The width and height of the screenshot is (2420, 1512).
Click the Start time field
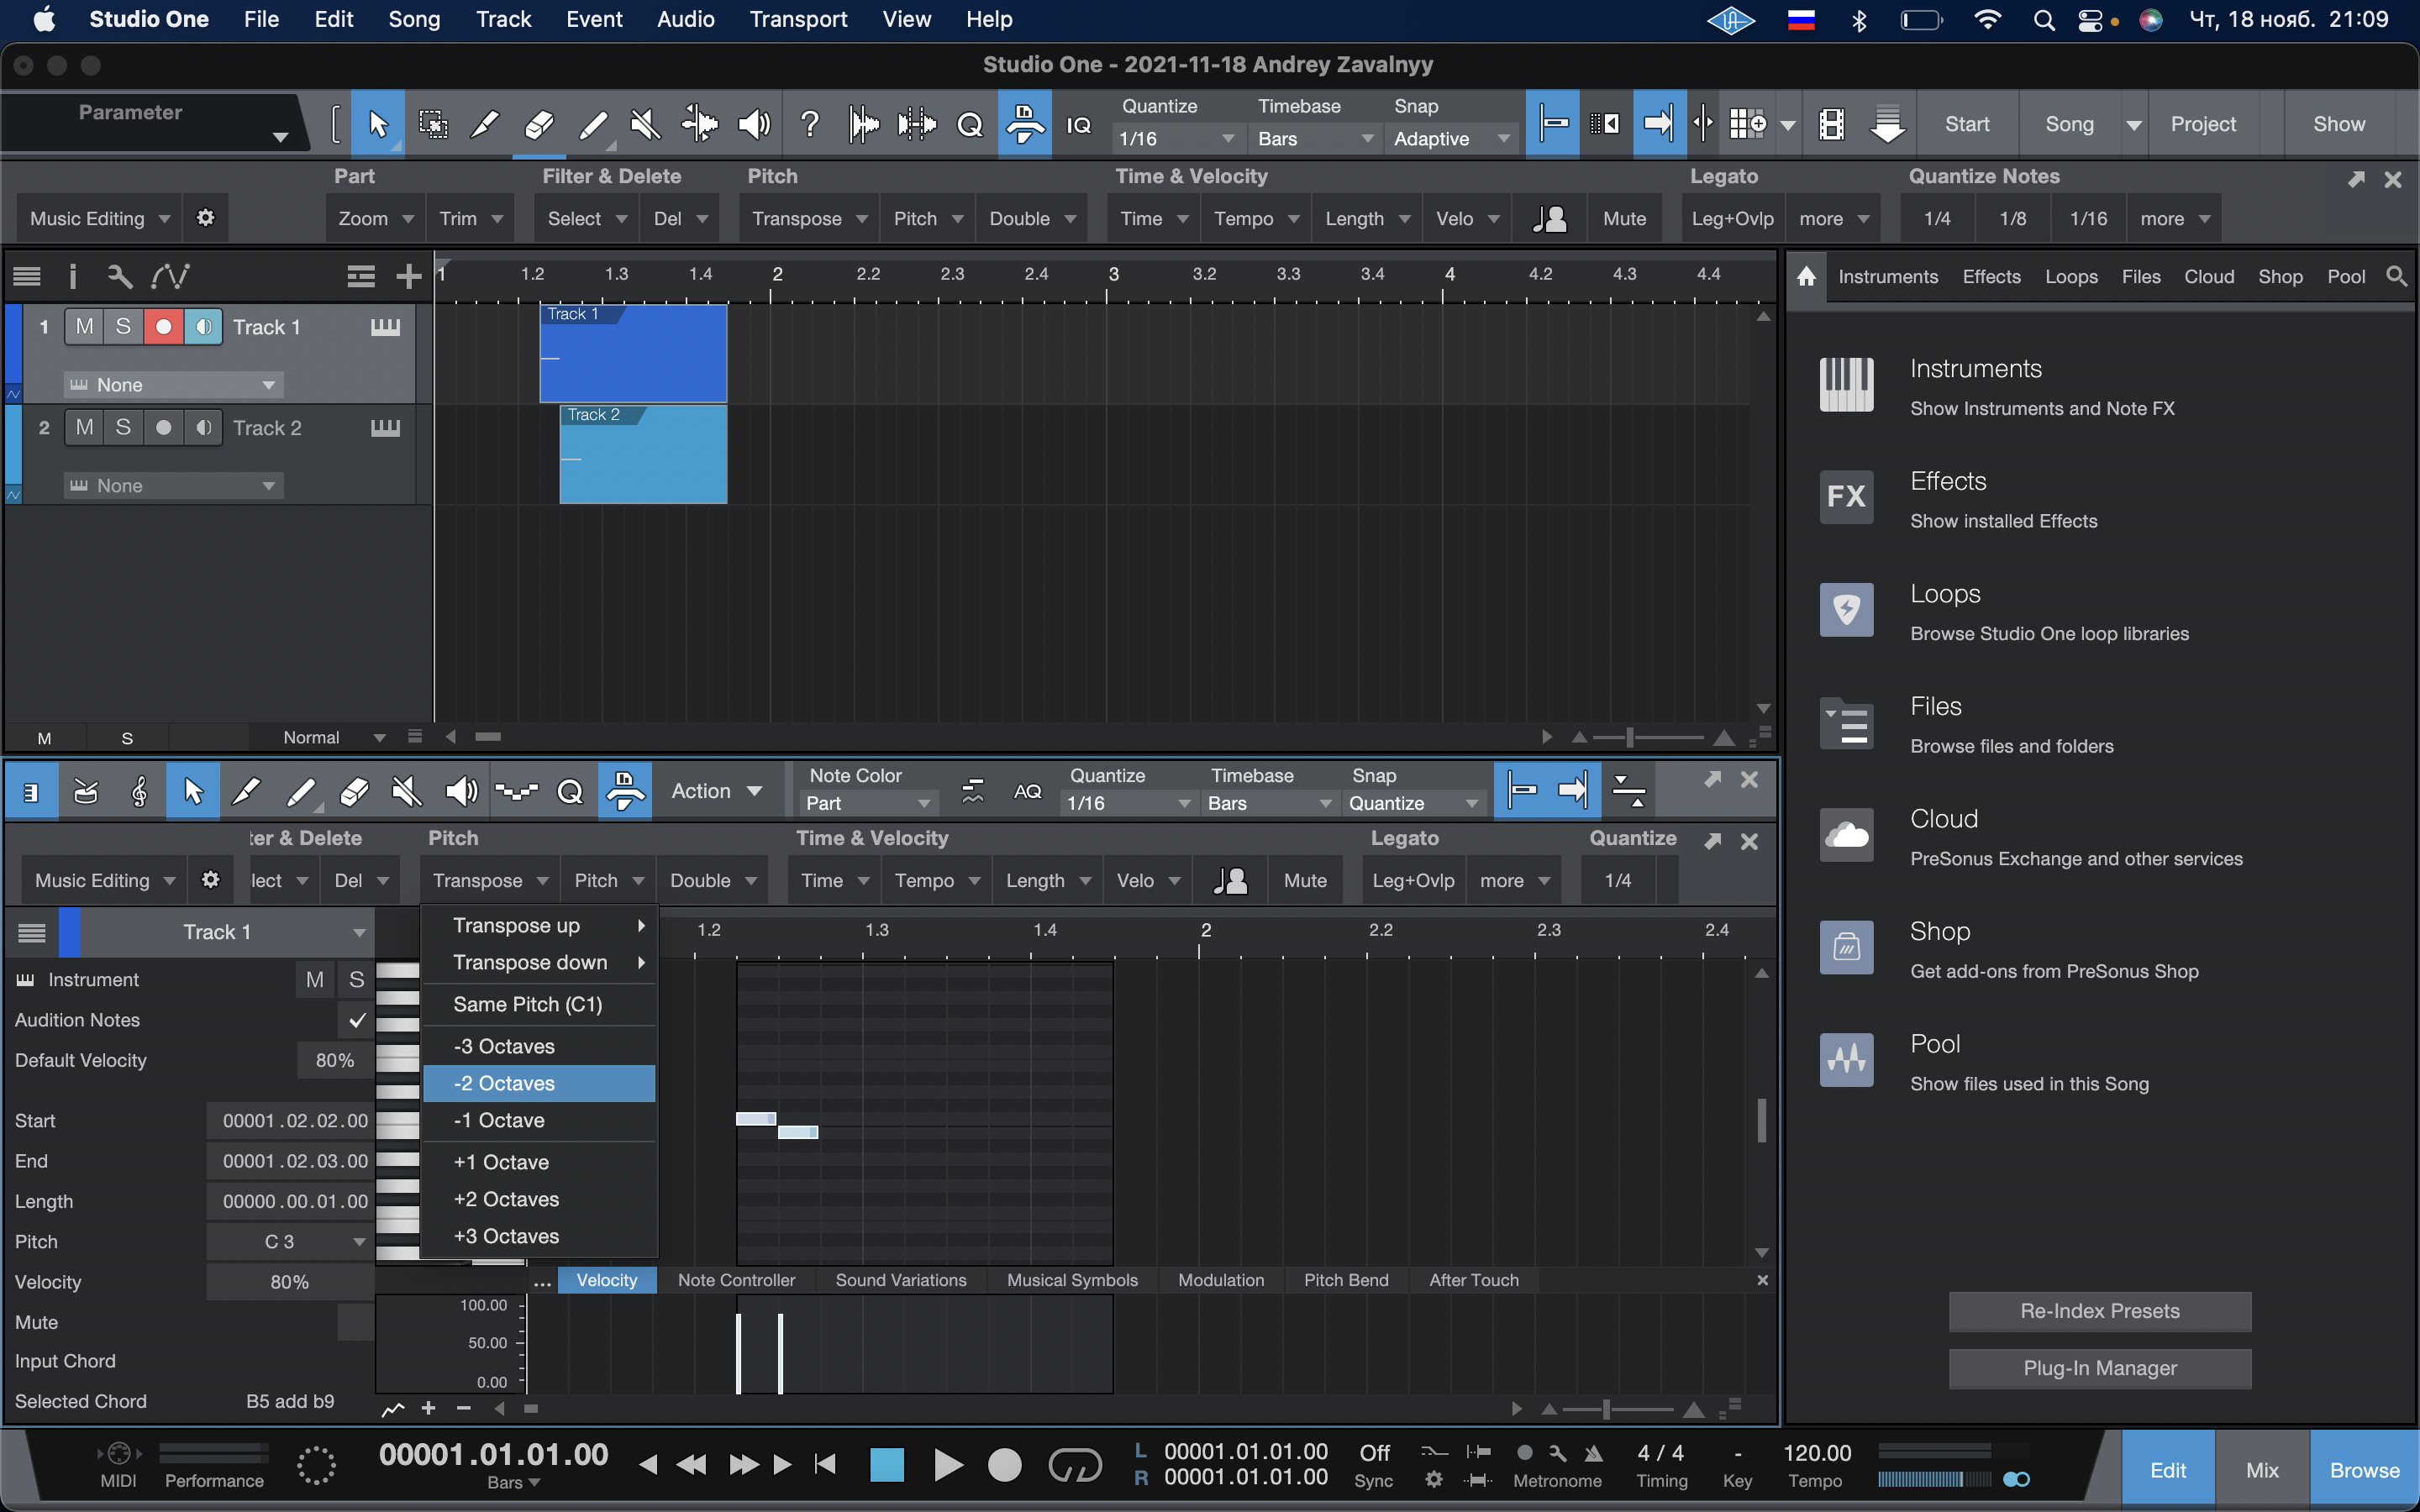pos(292,1121)
